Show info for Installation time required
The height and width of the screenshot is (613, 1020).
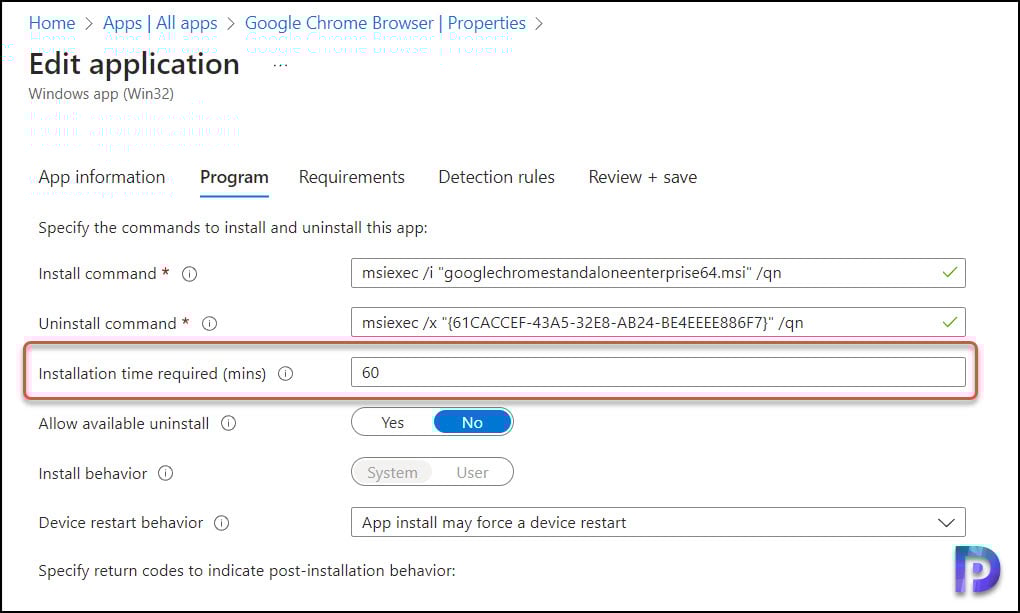[286, 374]
